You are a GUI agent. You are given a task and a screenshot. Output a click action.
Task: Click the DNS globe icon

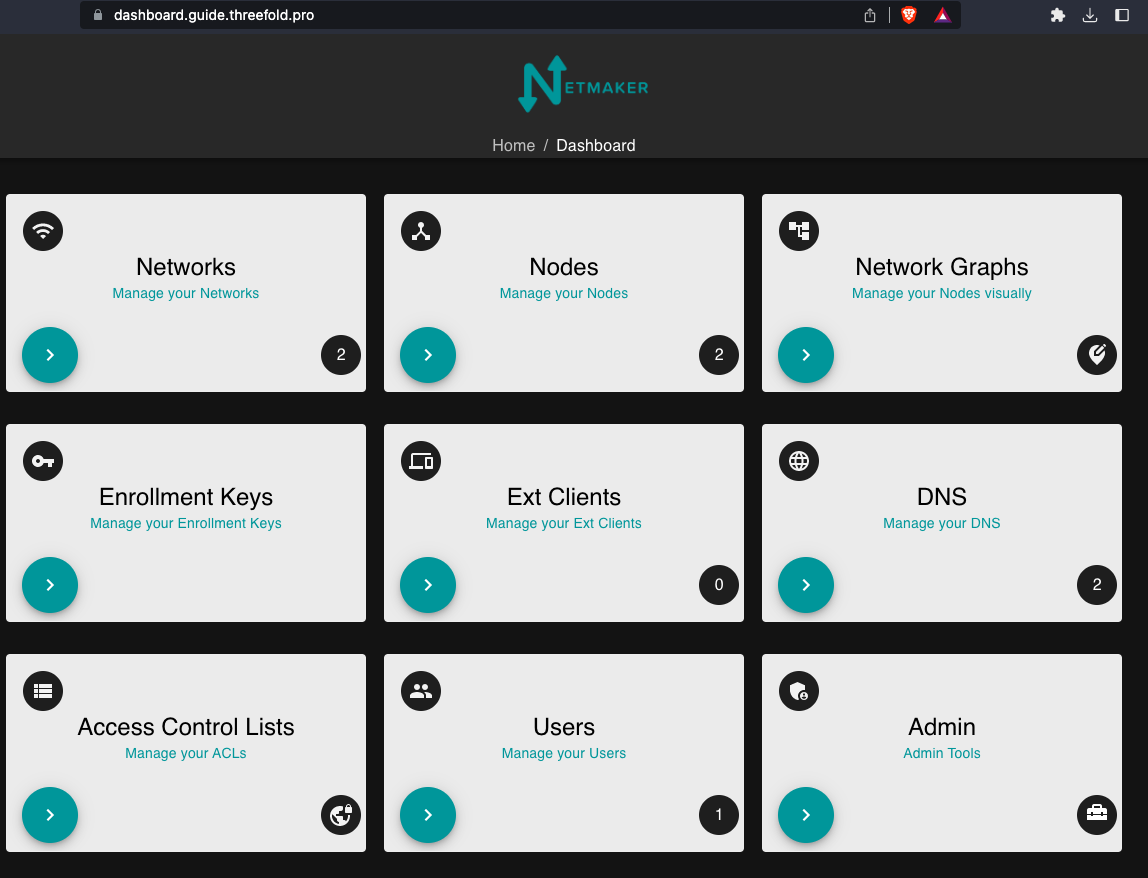pyautogui.click(x=799, y=461)
